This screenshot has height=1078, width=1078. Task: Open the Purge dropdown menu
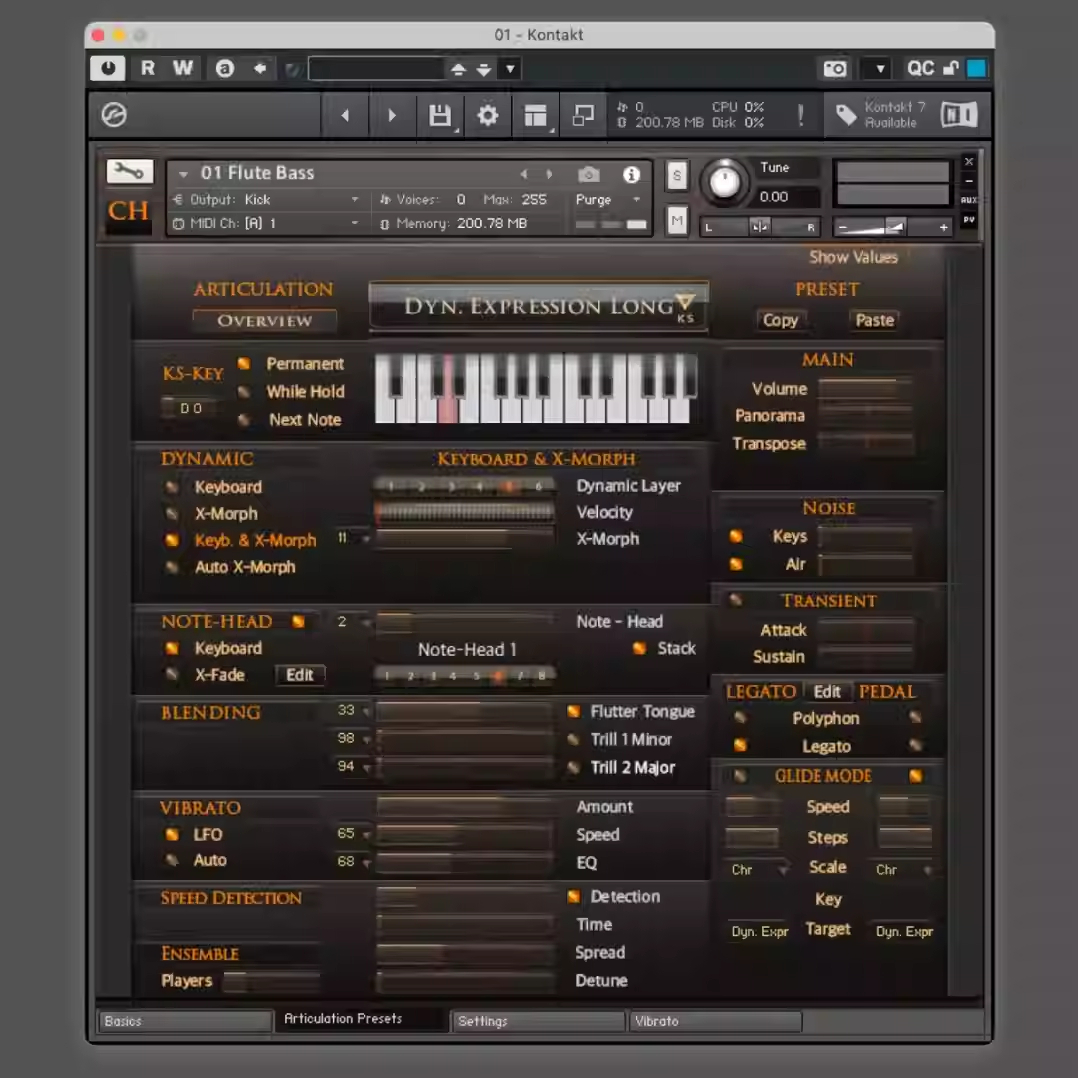point(608,199)
